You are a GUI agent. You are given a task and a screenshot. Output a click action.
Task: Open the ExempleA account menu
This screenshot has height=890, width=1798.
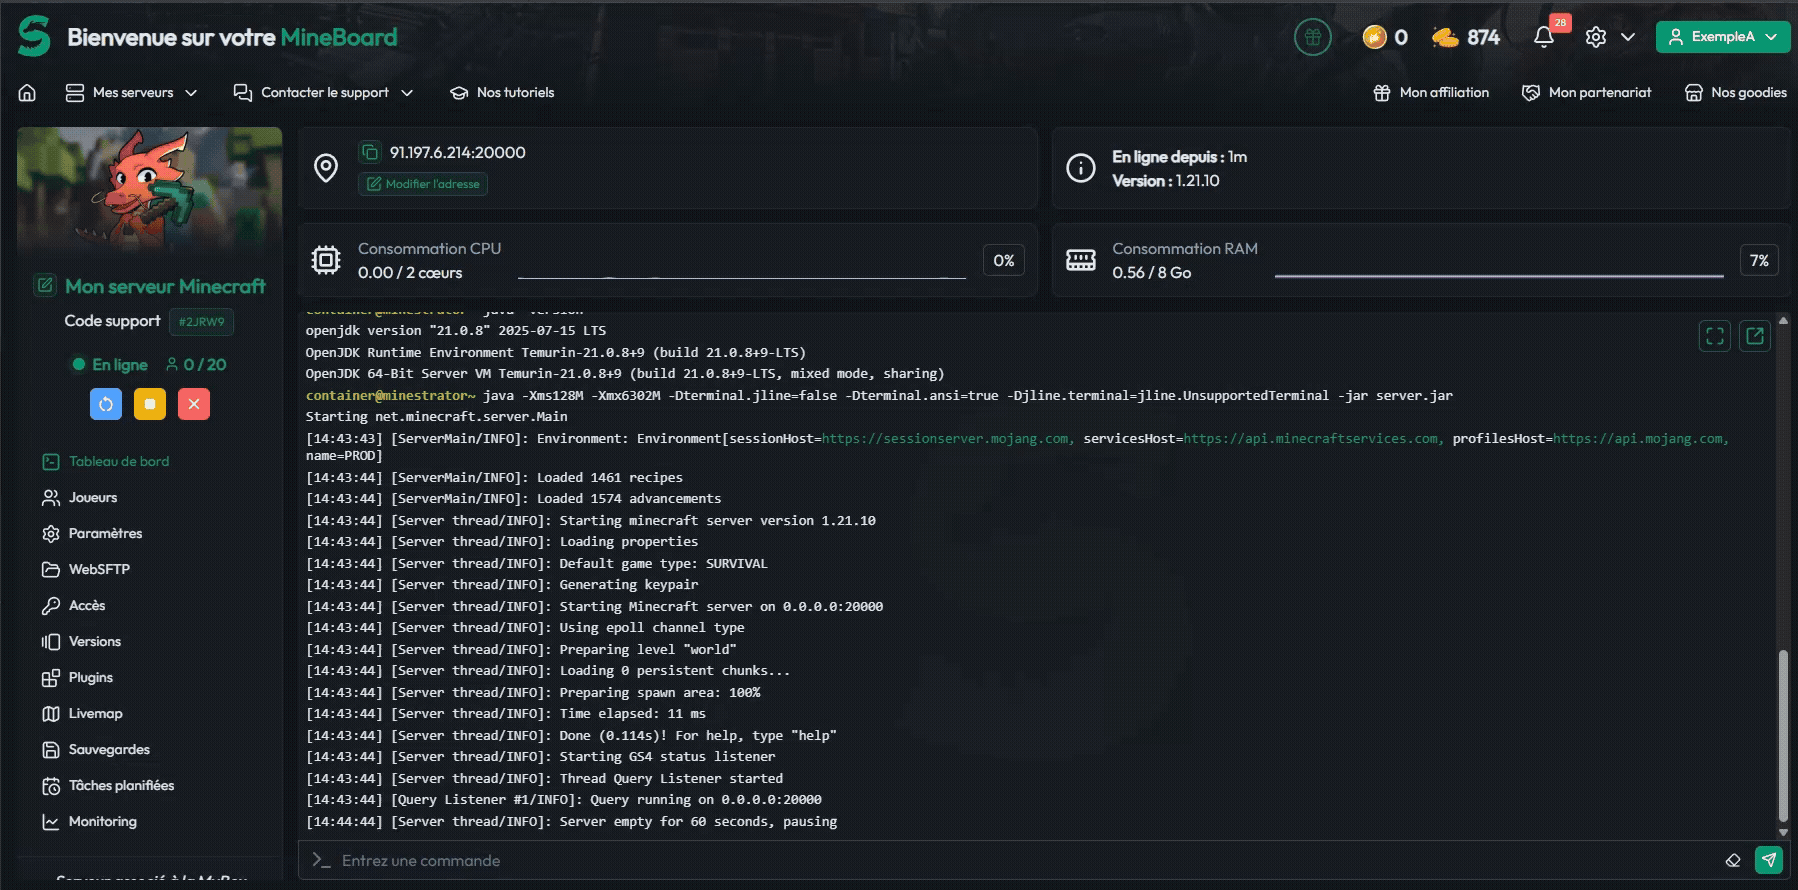pyautogui.click(x=1722, y=37)
